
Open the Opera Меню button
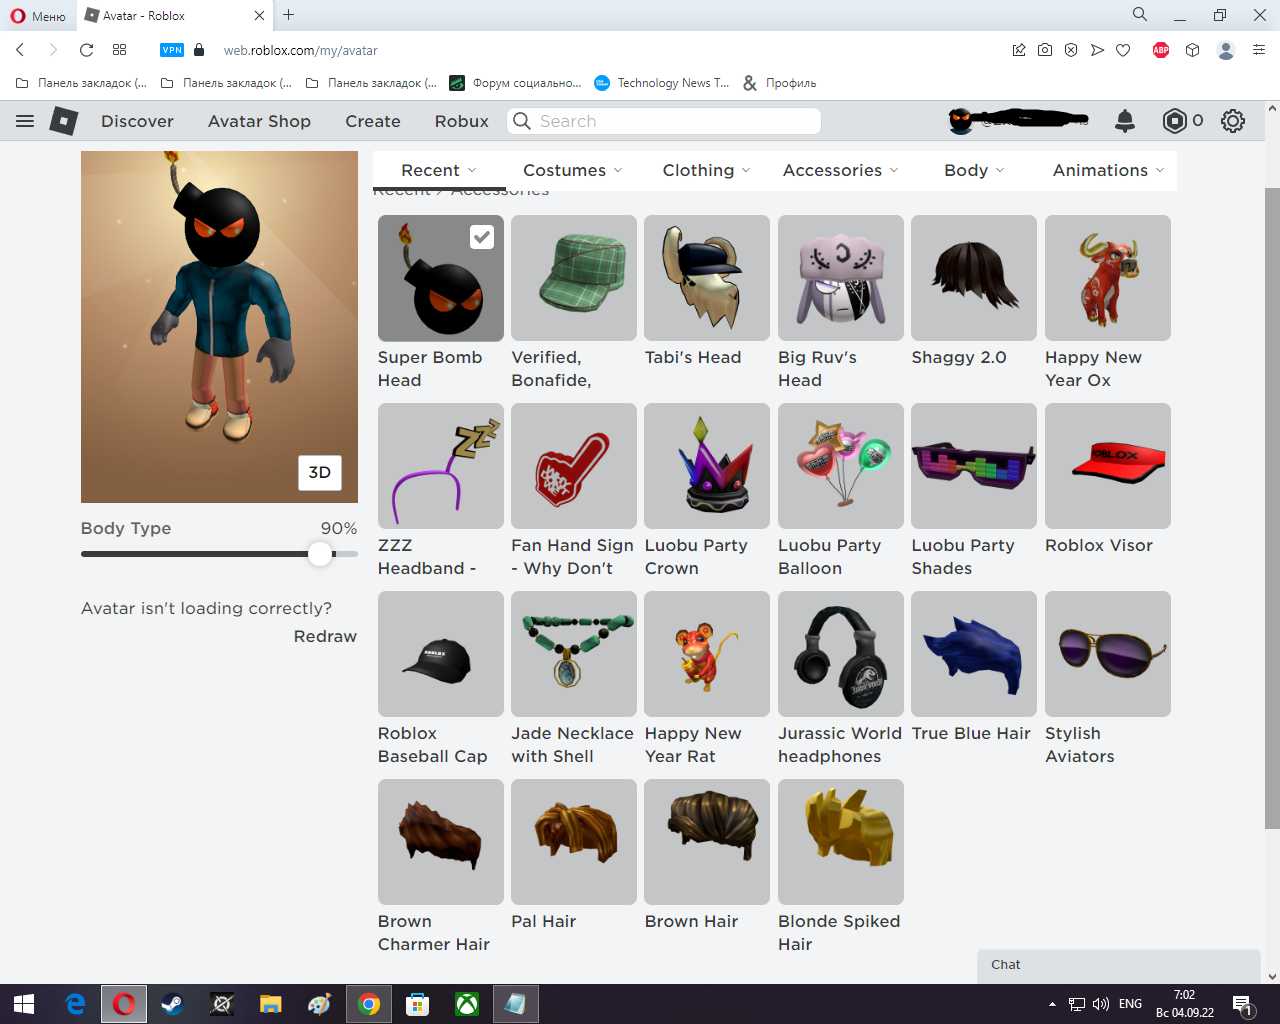point(38,16)
